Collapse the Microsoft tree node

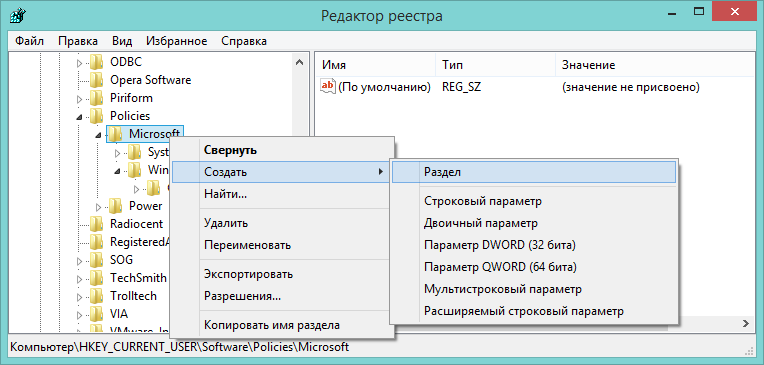pos(98,134)
